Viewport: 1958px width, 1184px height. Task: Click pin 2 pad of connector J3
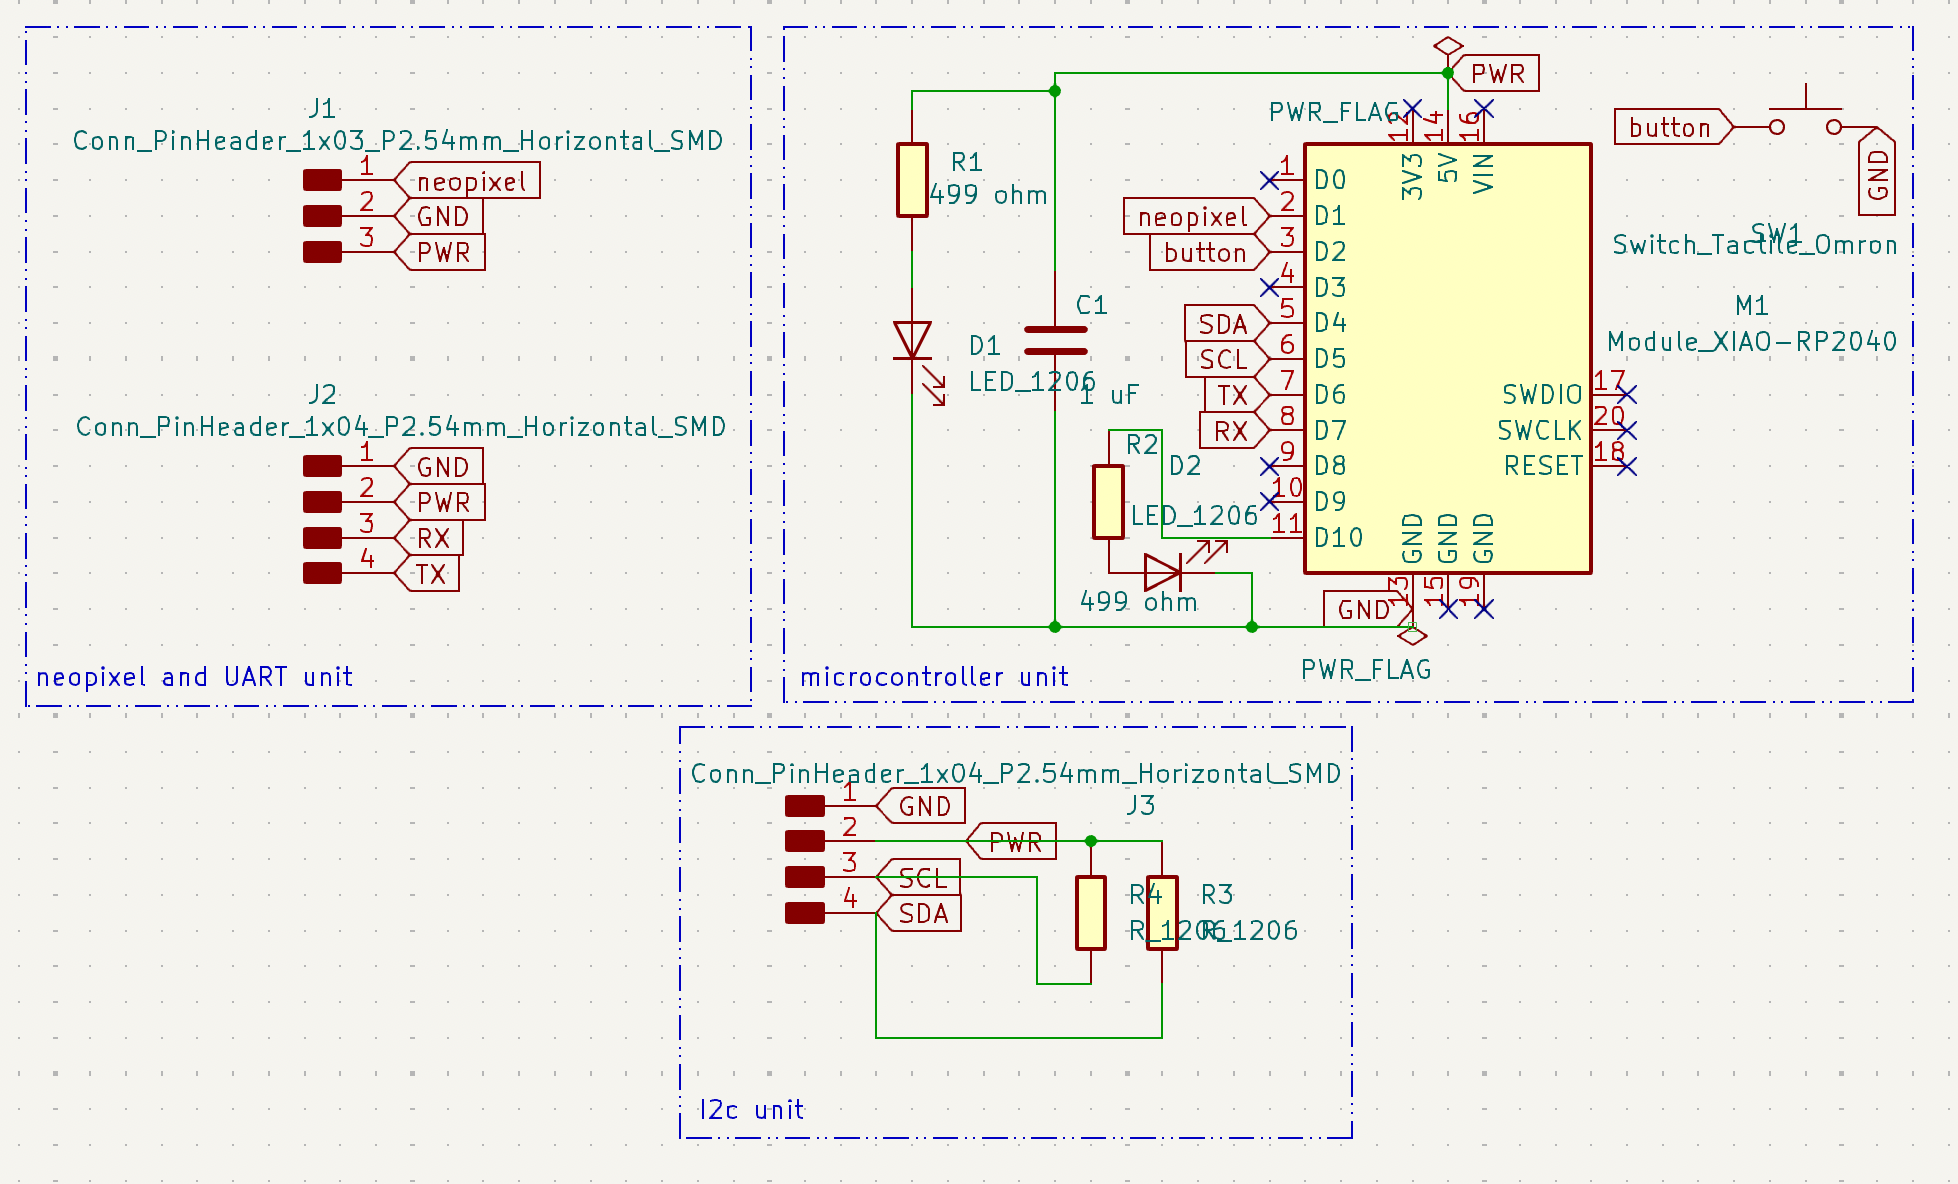pos(805,841)
